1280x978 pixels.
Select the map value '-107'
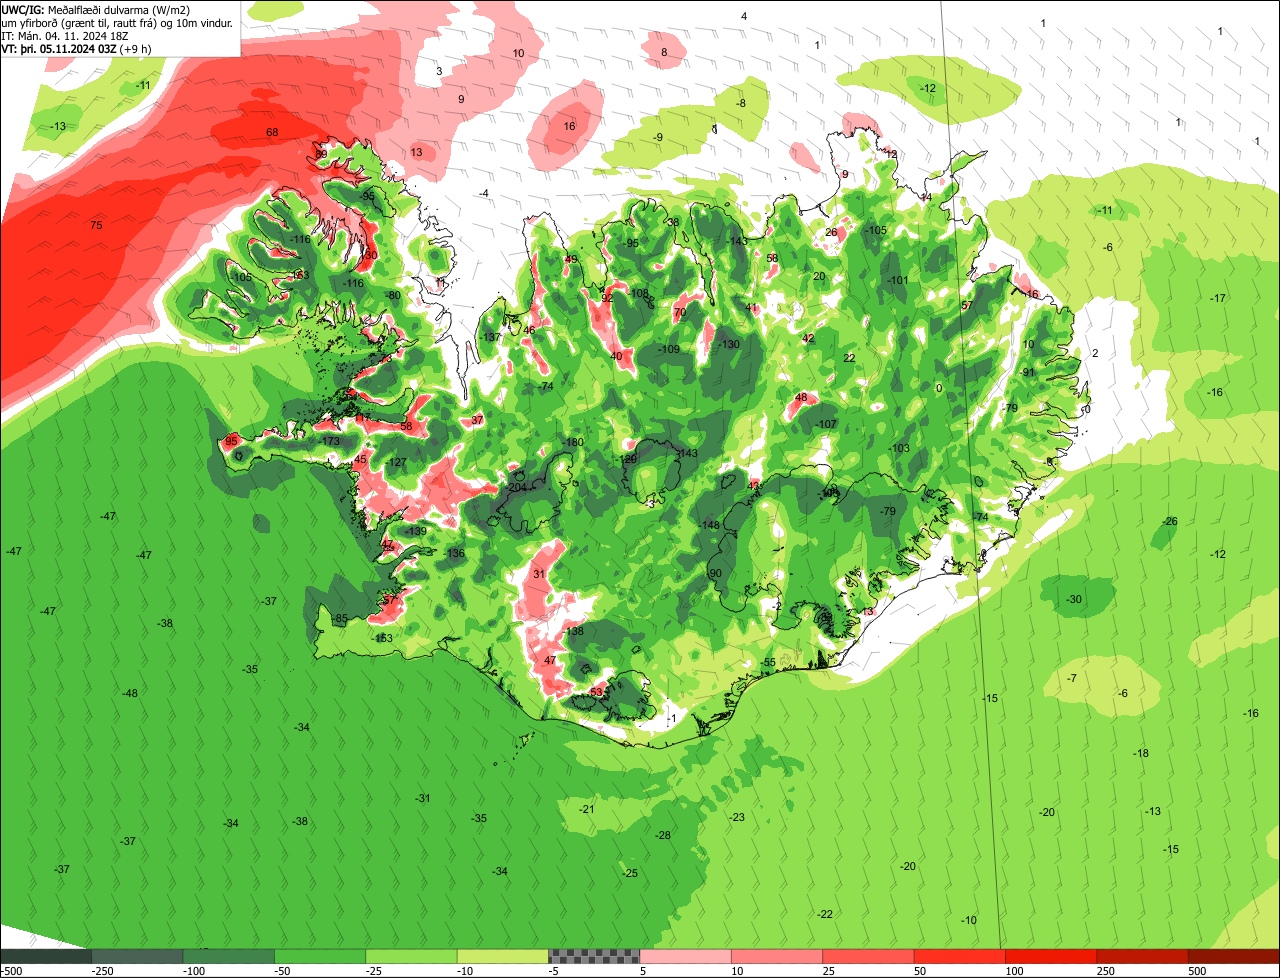pyautogui.click(x=825, y=424)
